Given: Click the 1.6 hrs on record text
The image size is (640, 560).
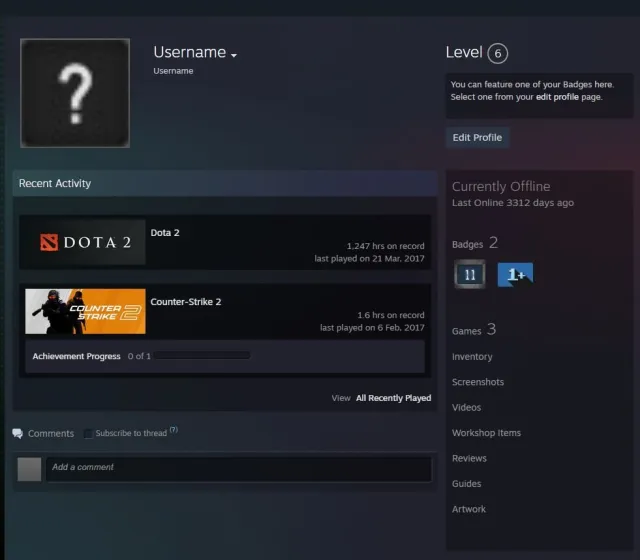Looking at the screenshot, I should (391, 315).
